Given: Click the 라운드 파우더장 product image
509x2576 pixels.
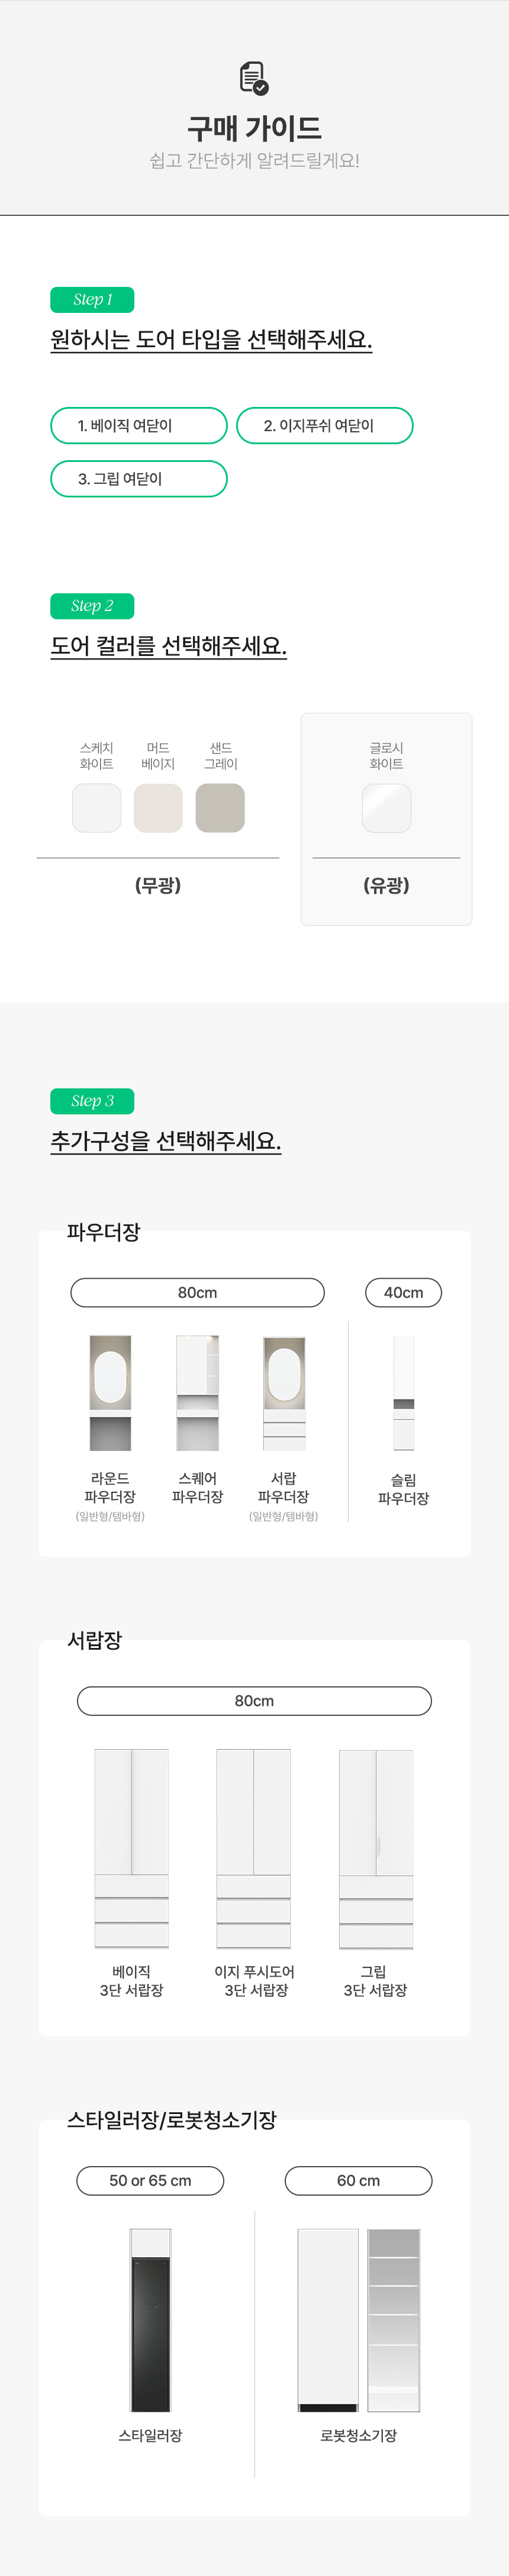Looking at the screenshot, I should point(110,1393).
